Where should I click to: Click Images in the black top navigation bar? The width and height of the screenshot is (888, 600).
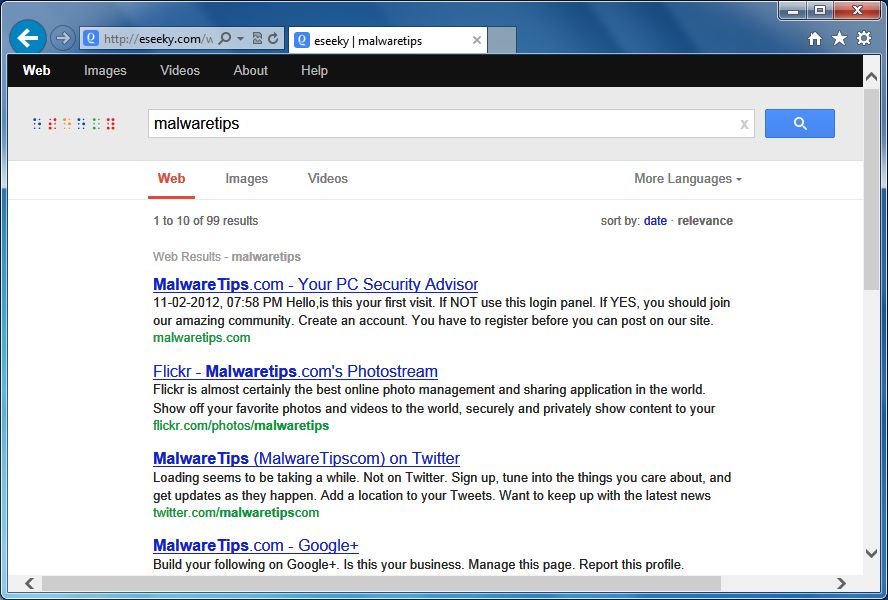pos(105,70)
